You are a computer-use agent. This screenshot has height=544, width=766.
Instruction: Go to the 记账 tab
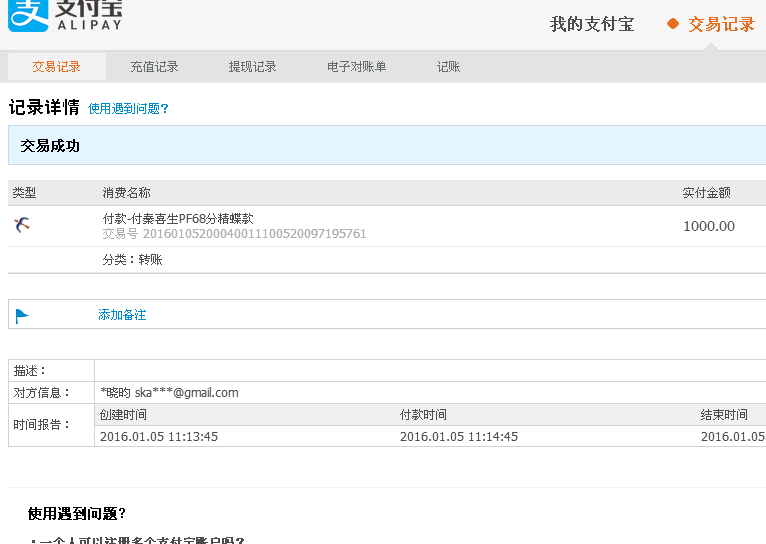[x=449, y=67]
